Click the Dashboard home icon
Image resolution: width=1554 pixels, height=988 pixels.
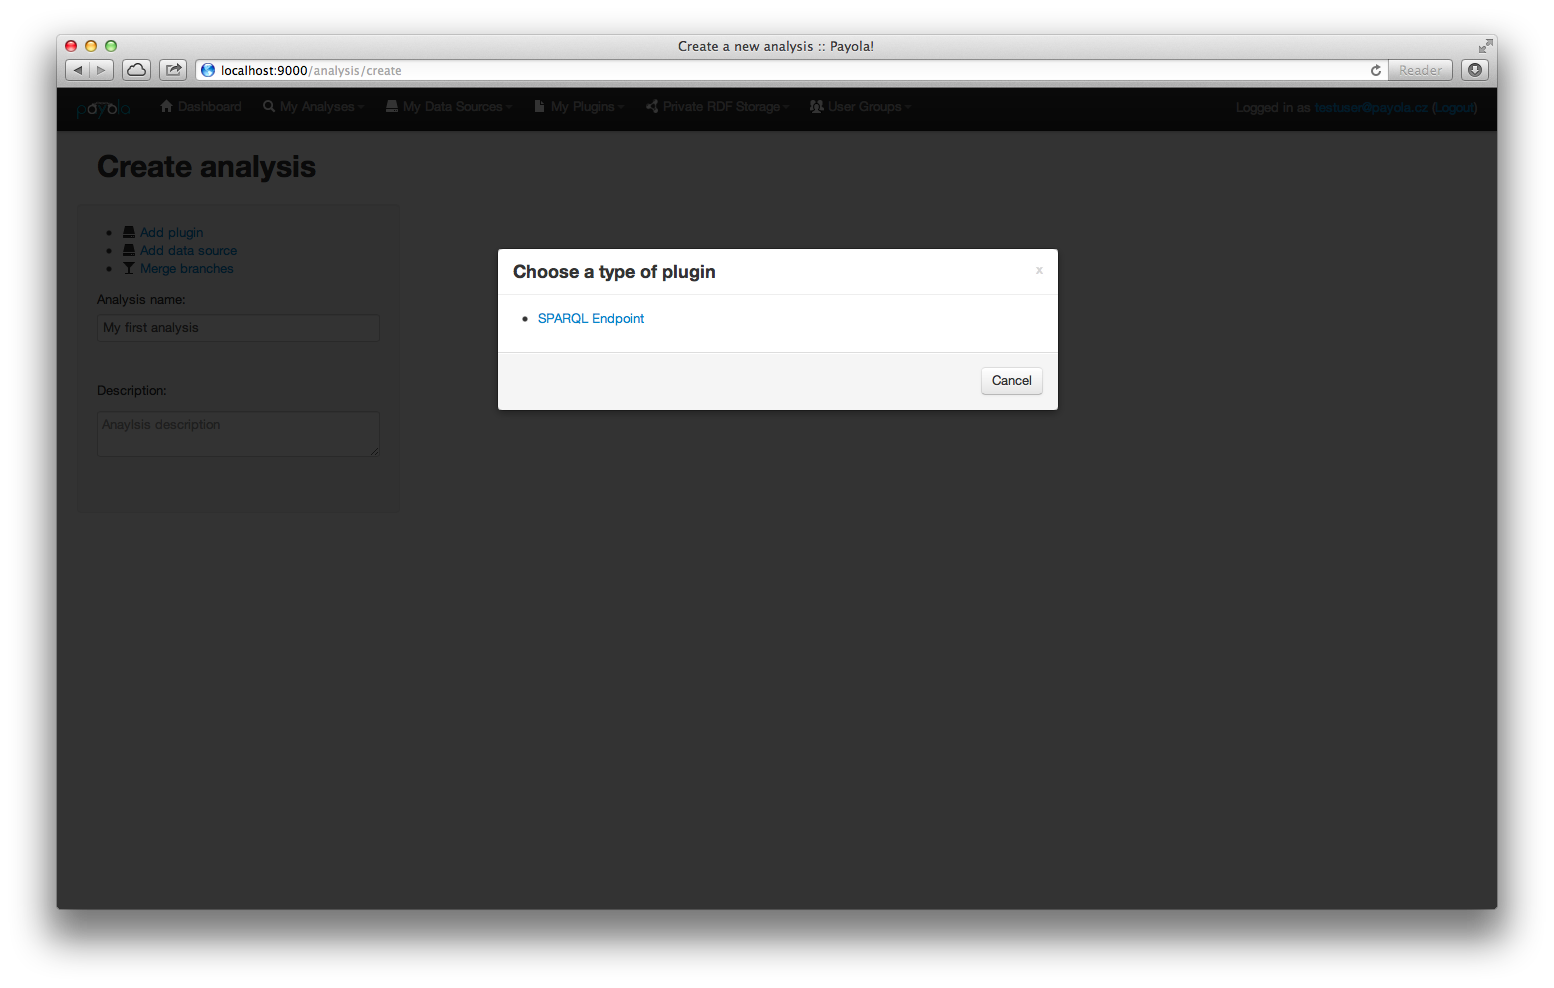[x=167, y=106]
